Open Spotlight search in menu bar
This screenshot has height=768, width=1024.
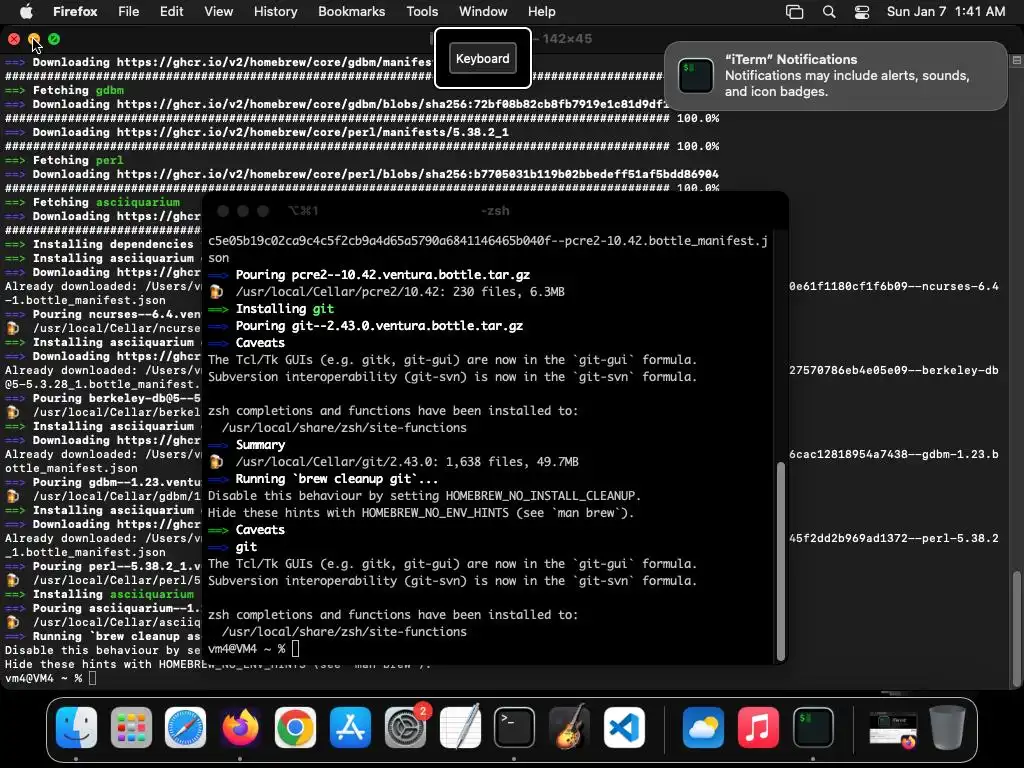[x=829, y=12]
